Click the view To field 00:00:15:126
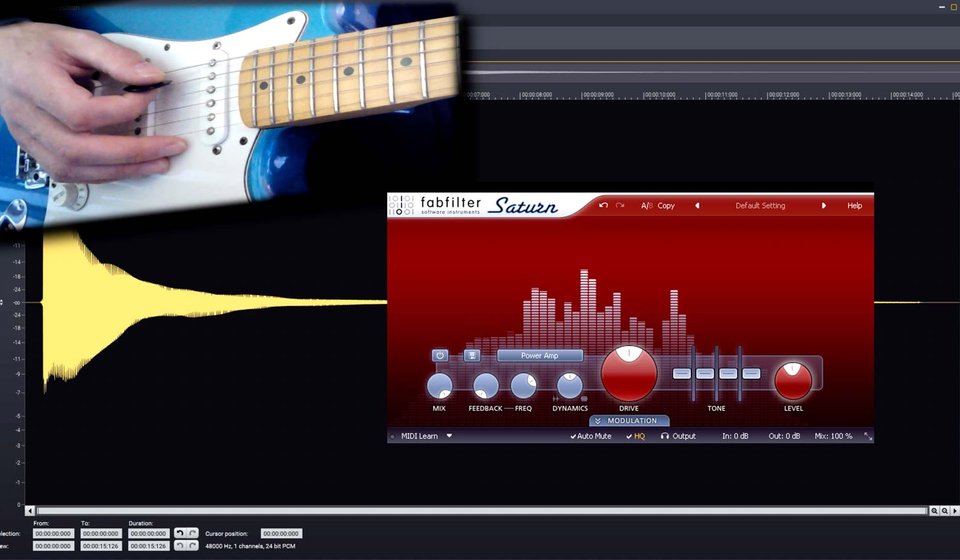 click(101, 546)
